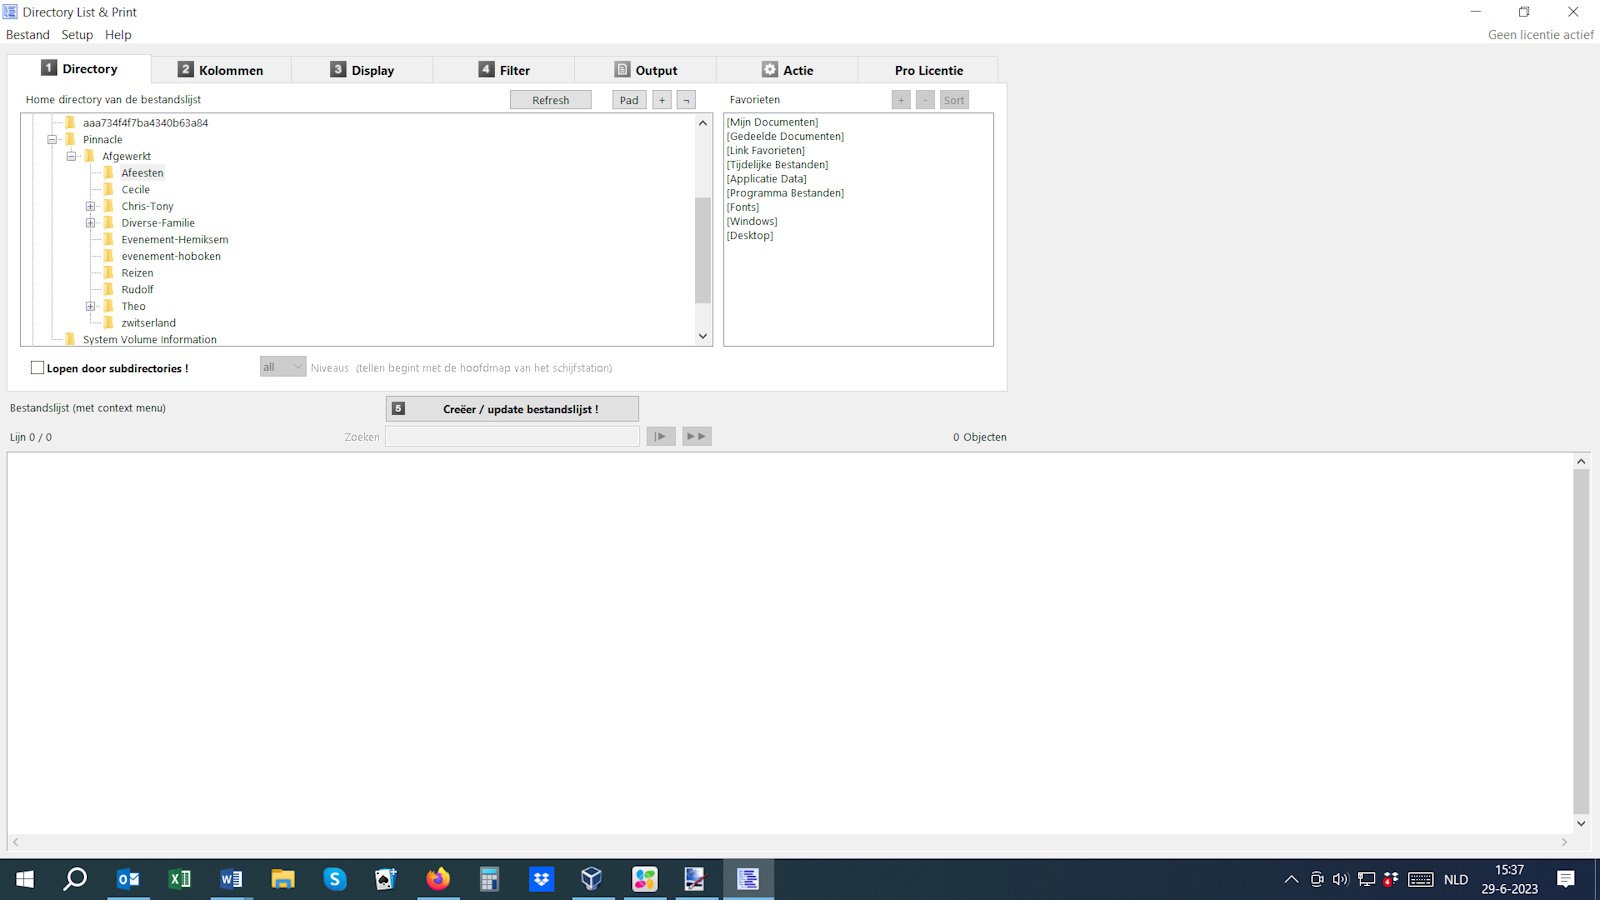Collapse the Afgewerkt folder node
Image resolution: width=1600 pixels, height=900 pixels.
coord(71,156)
